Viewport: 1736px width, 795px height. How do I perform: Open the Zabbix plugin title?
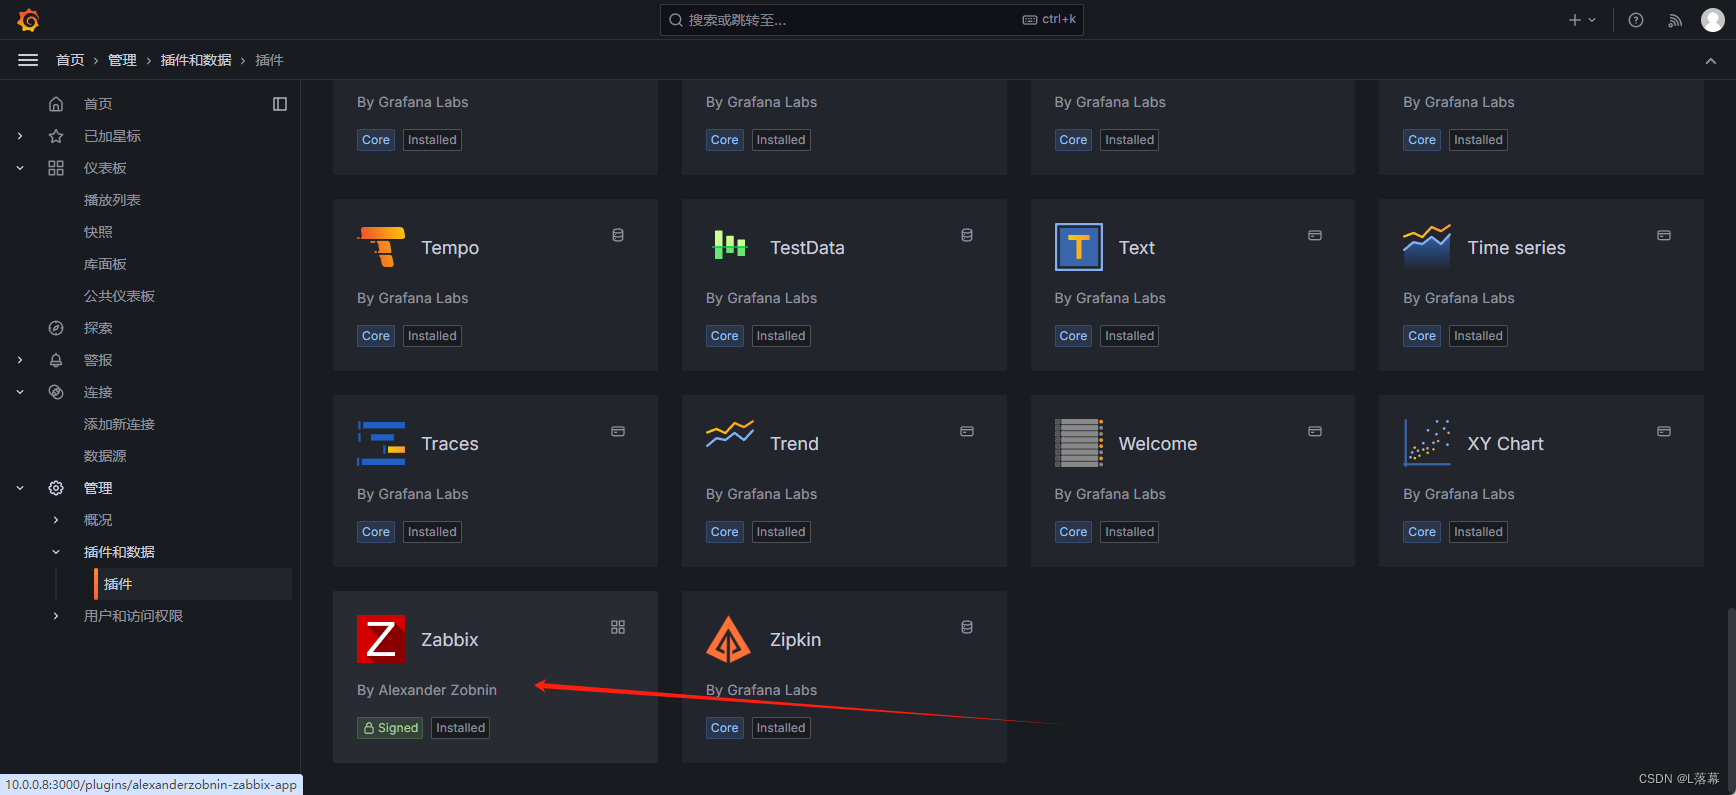(x=450, y=640)
